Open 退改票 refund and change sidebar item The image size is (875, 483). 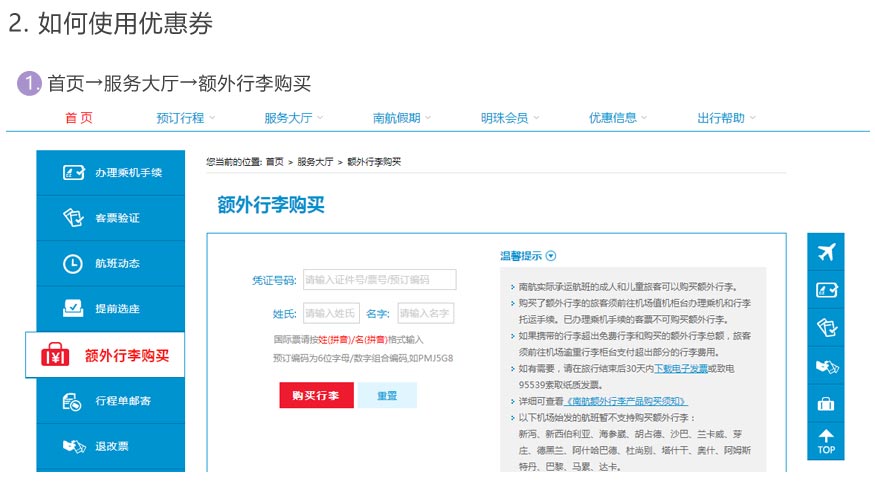coord(110,446)
